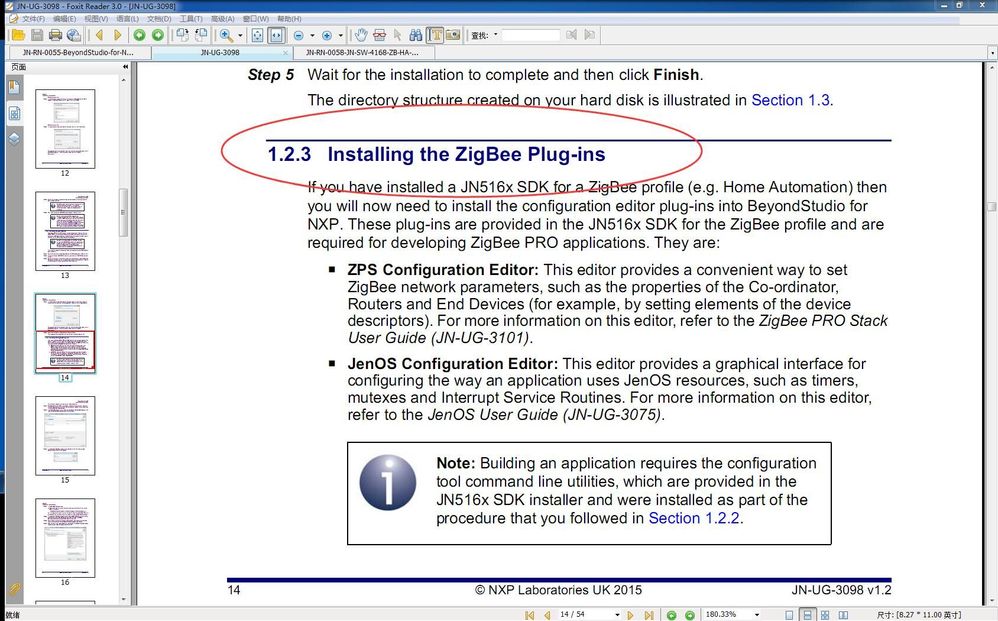Click the status bar Previous View green button

[671, 615]
